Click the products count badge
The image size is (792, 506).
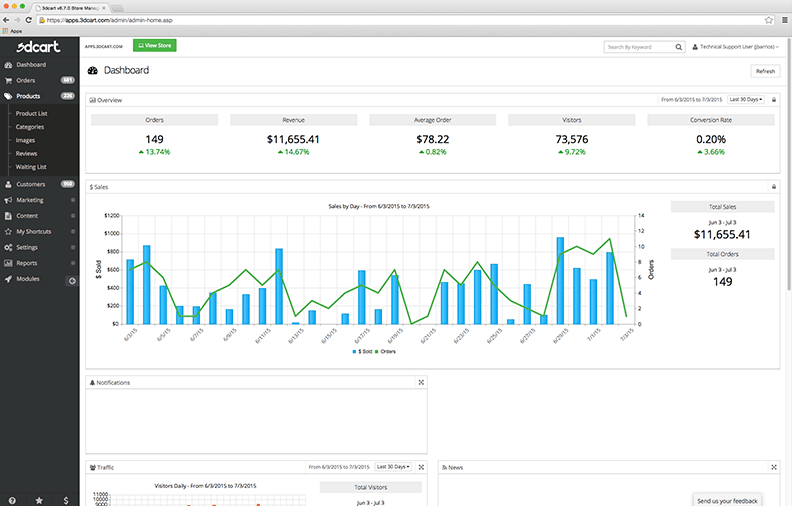click(68, 95)
